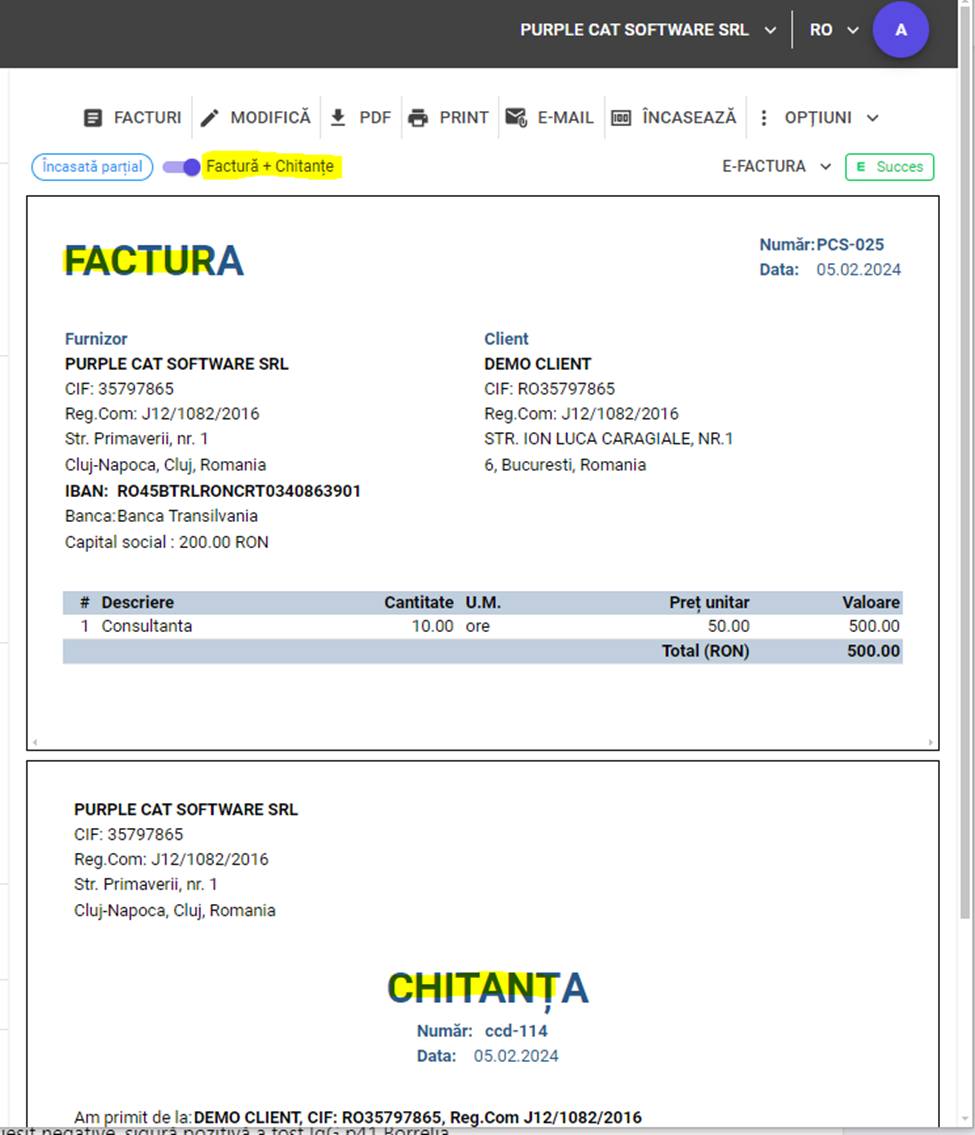
Task: Click the PDF download arrow icon
Action: pyautogui.click(x=338, y=117)
